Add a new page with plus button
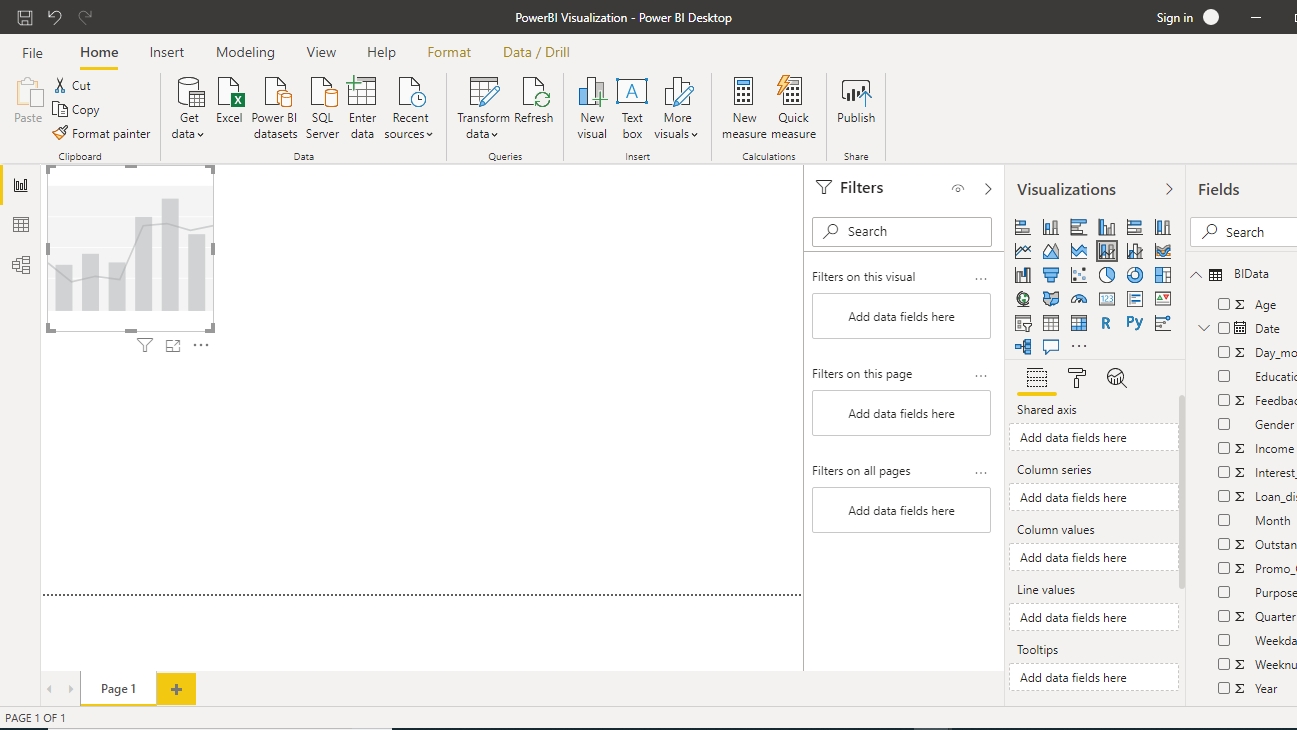Viewport: 1297px width, 730px height. click(x=176, y=689)
